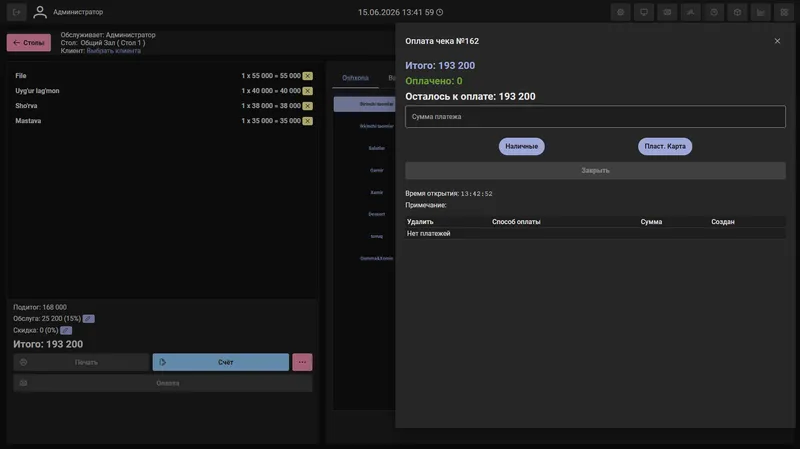Click the Нет платежей table row
This screenshot has width=800, height=449.
click(x=595, y=234)
